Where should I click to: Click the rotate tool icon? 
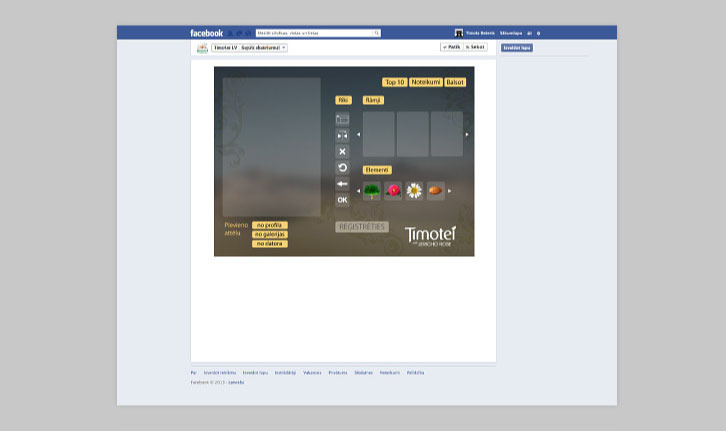tap(342, 168)
